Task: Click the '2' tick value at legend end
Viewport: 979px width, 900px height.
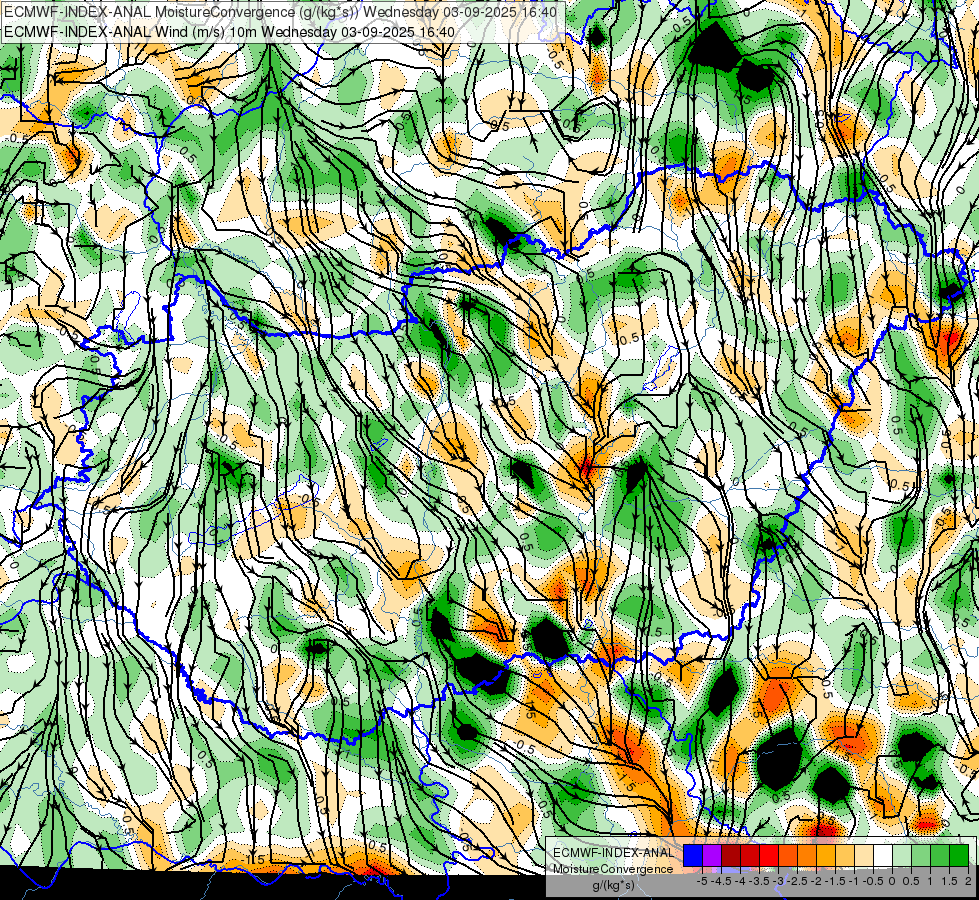Action: 968,881
